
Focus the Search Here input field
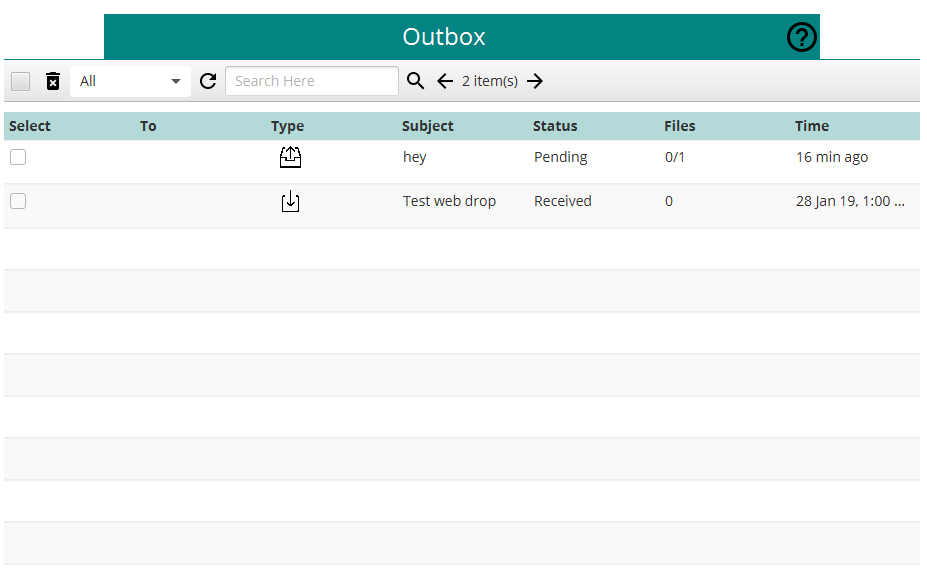coord(312,81)
